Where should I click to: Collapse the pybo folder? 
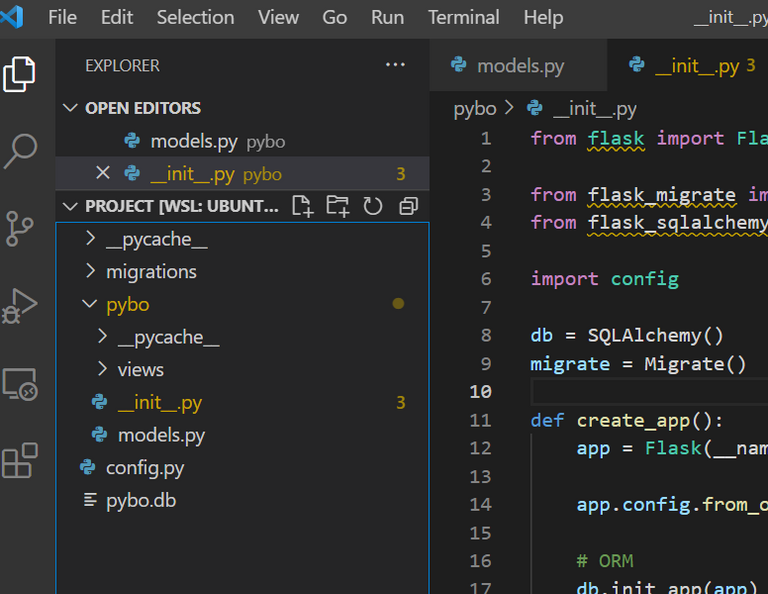point(128,305)
